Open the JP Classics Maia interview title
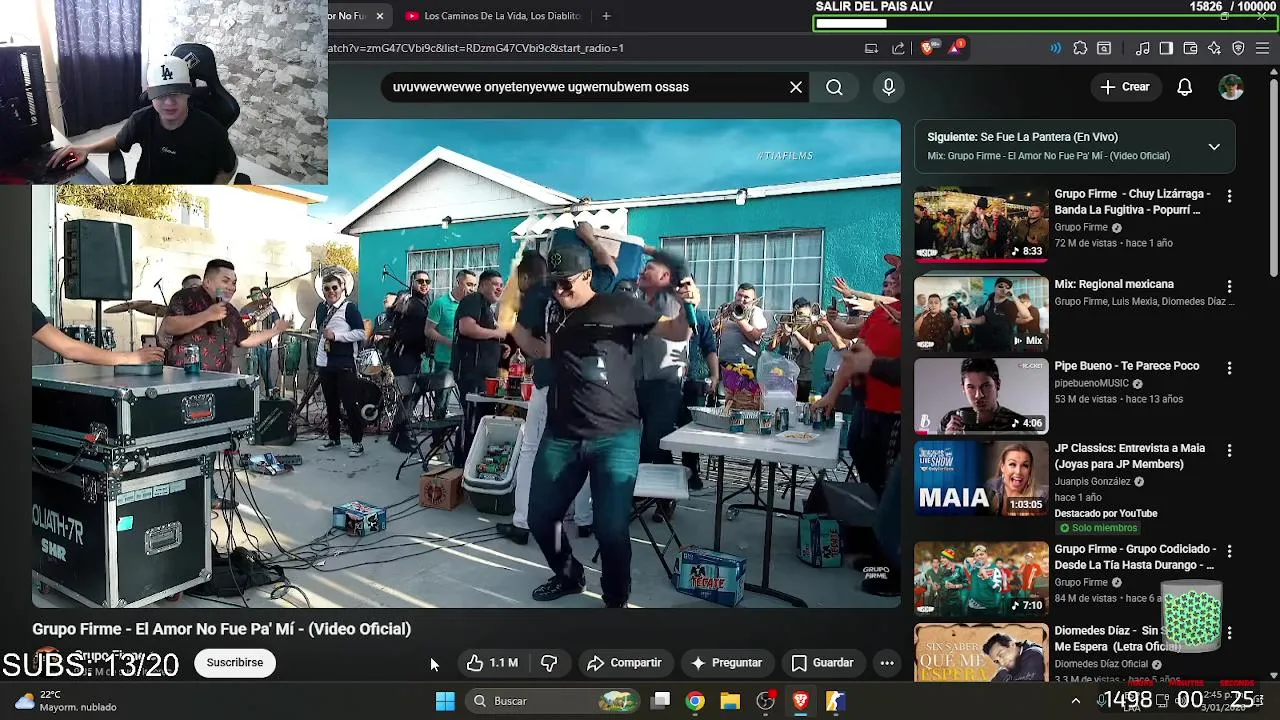The image size is (1280, 720). point(1130,456)
